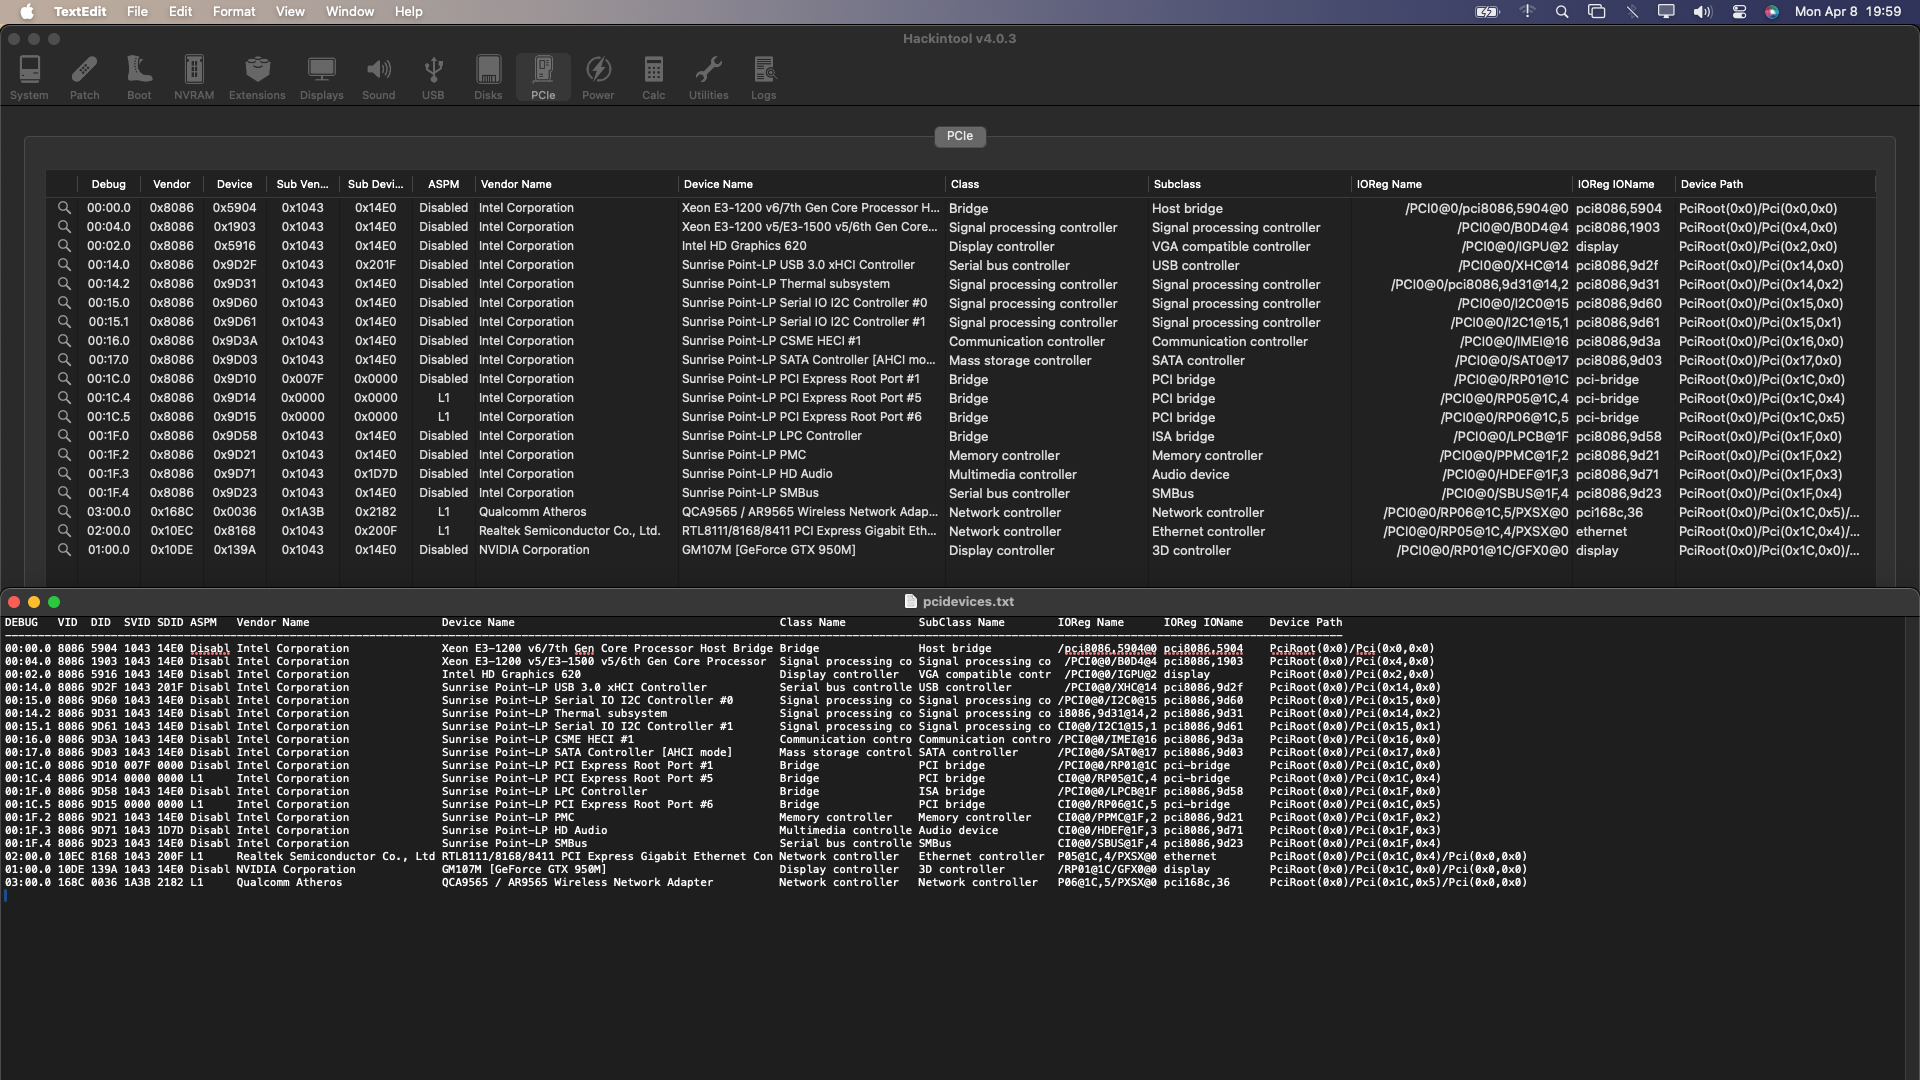This screenshot has height=1080, width=1920.
Task: Open the Window menu in menu bar
Action: 350,11
